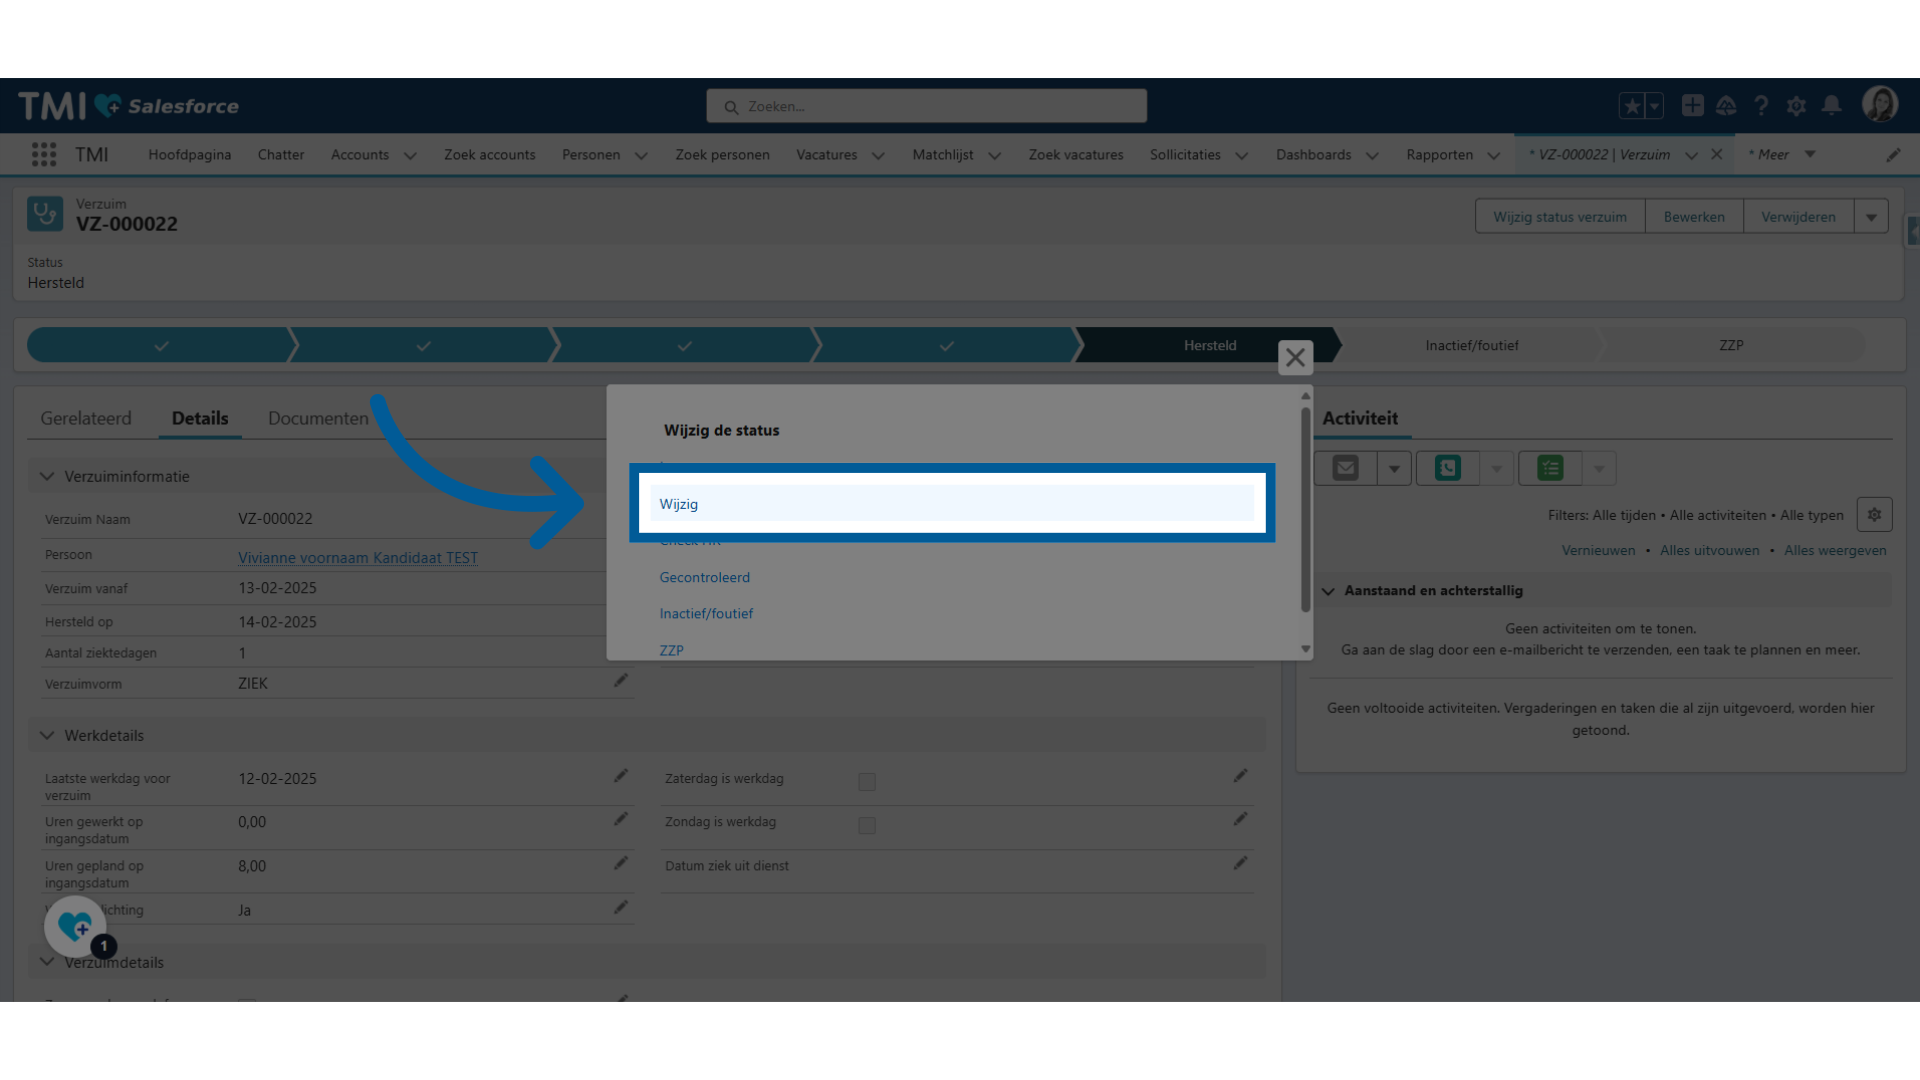Select the Details tab on verzuim record
The width and height of the screenshot is (1920, 1080).
click(x=199, y=418)
